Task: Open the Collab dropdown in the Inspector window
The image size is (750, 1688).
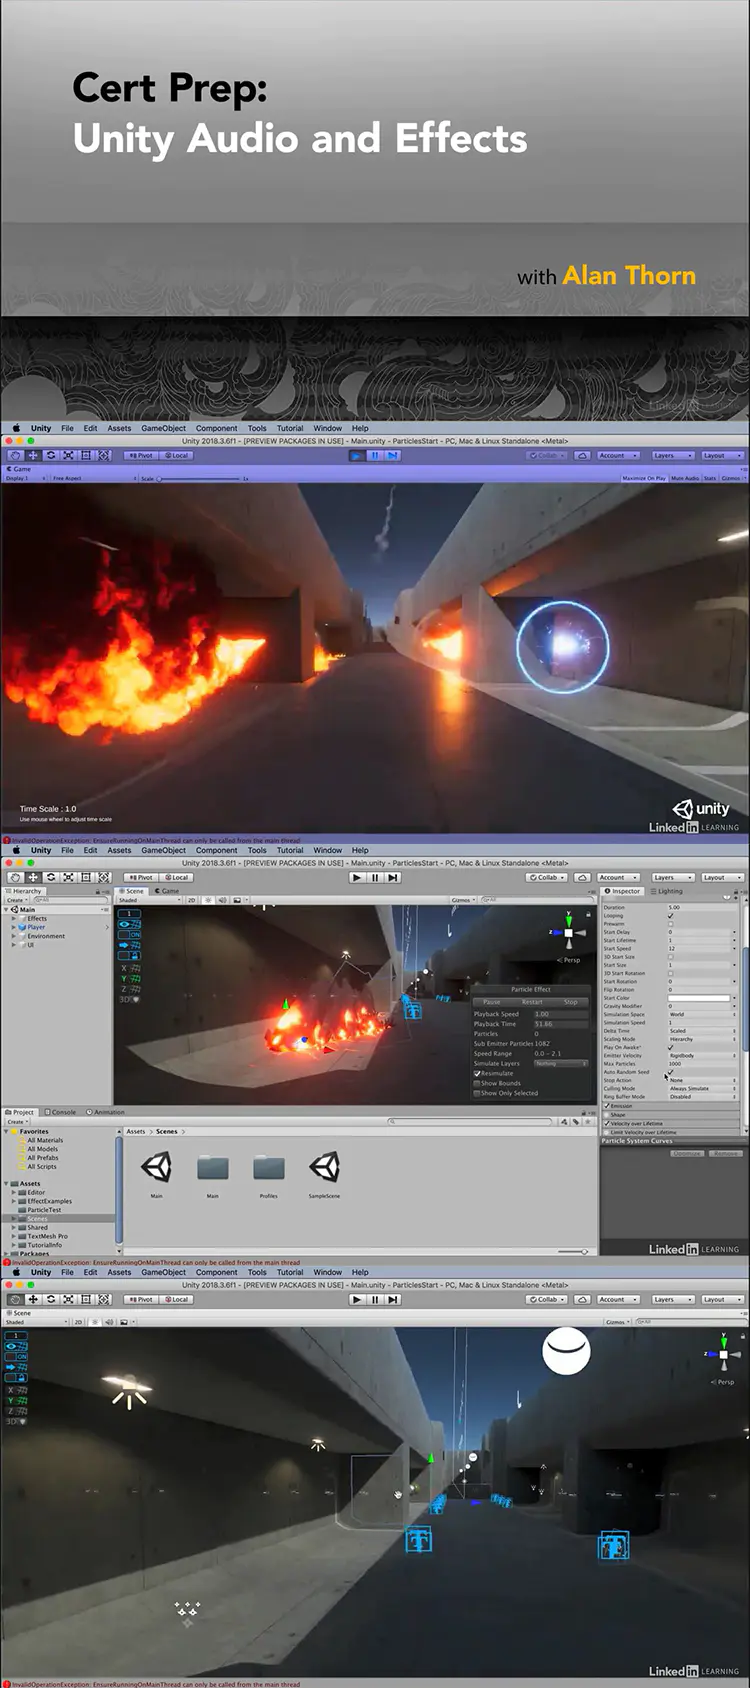Action: (x=546, y=877)
